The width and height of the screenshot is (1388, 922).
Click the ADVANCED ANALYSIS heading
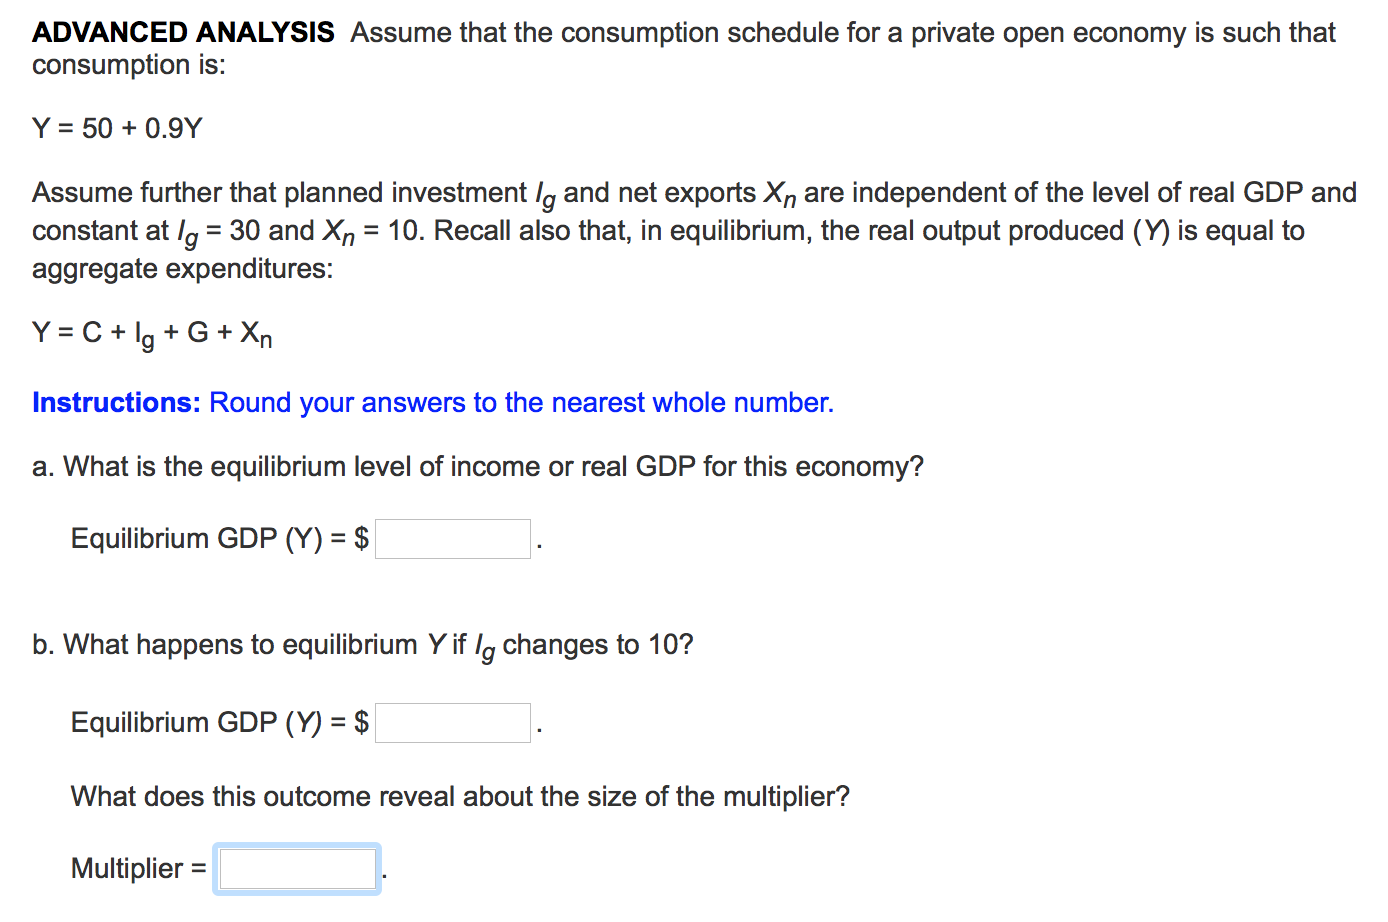tap(183, 33)
